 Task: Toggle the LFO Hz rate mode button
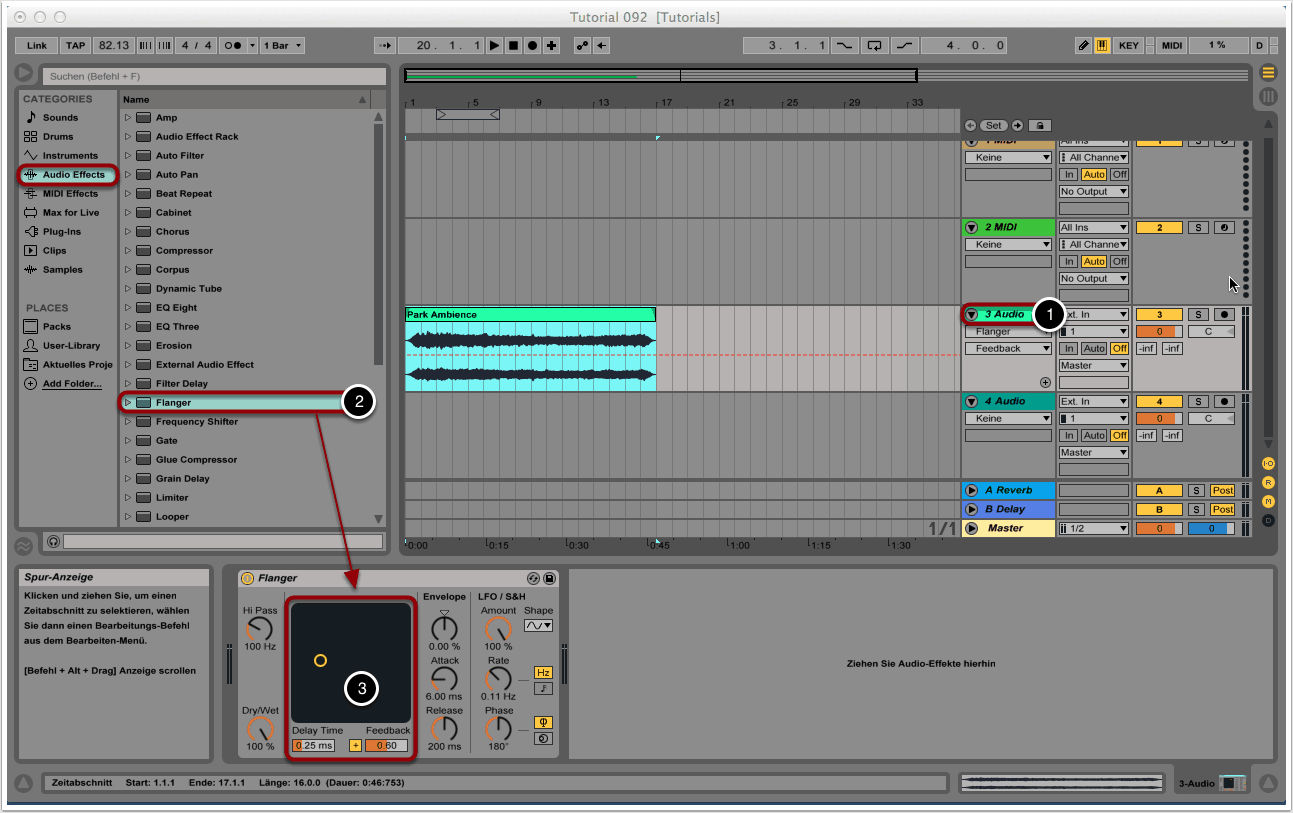click(x=543, y=672)
